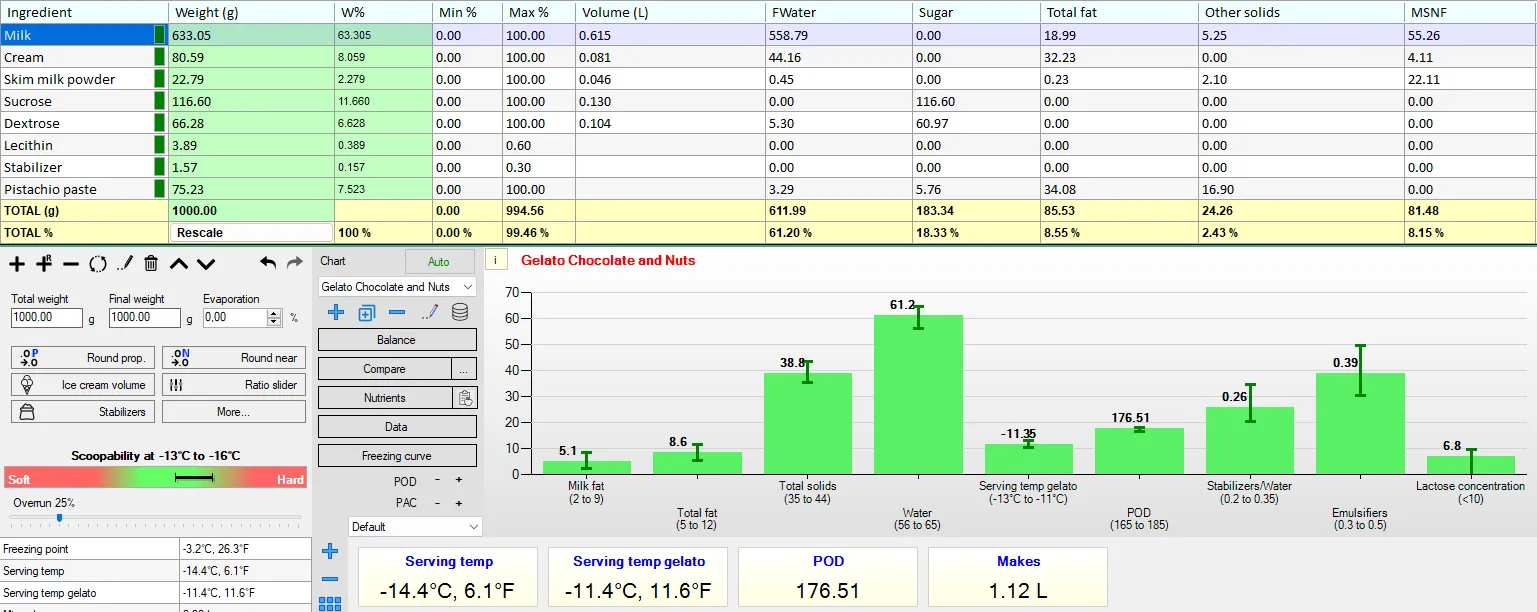Edit ingredient with the pencil icon

pyautogui.click(x=125, y=264)
